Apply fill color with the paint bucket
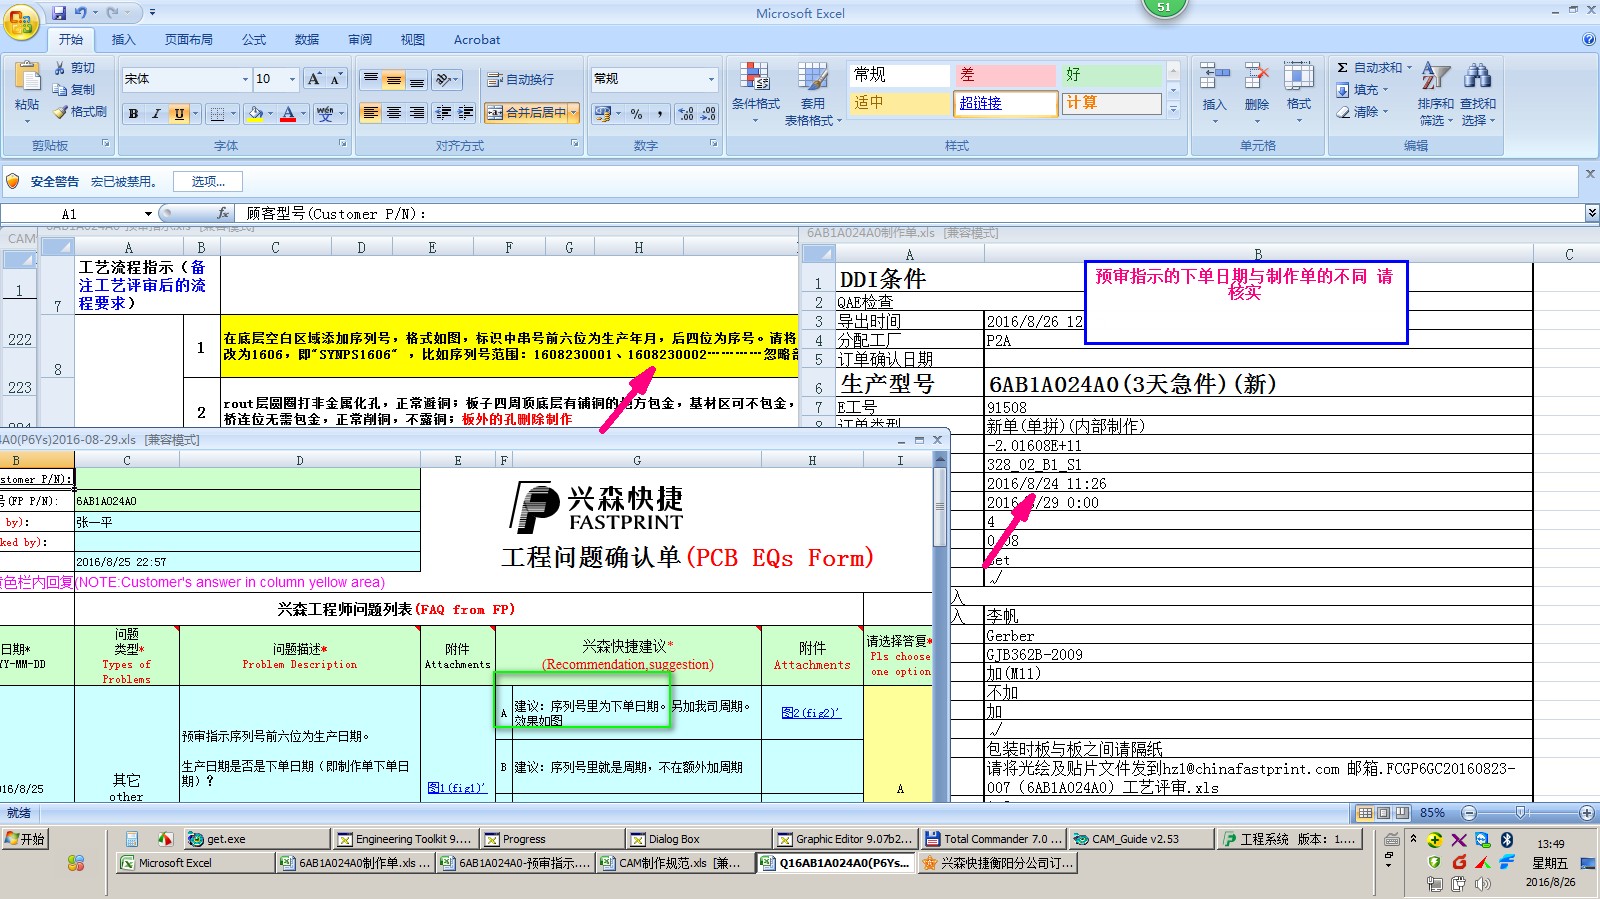 pyautogui.click(x=255, y=114)
